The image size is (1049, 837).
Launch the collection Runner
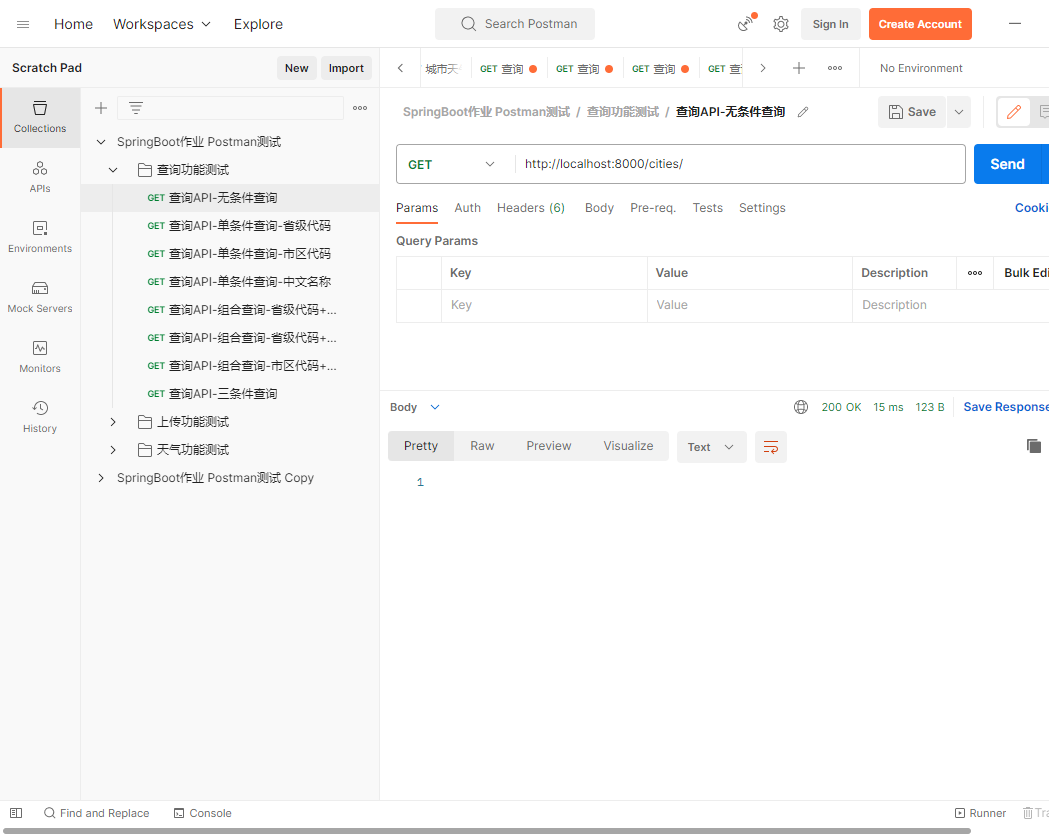point(980,813)
